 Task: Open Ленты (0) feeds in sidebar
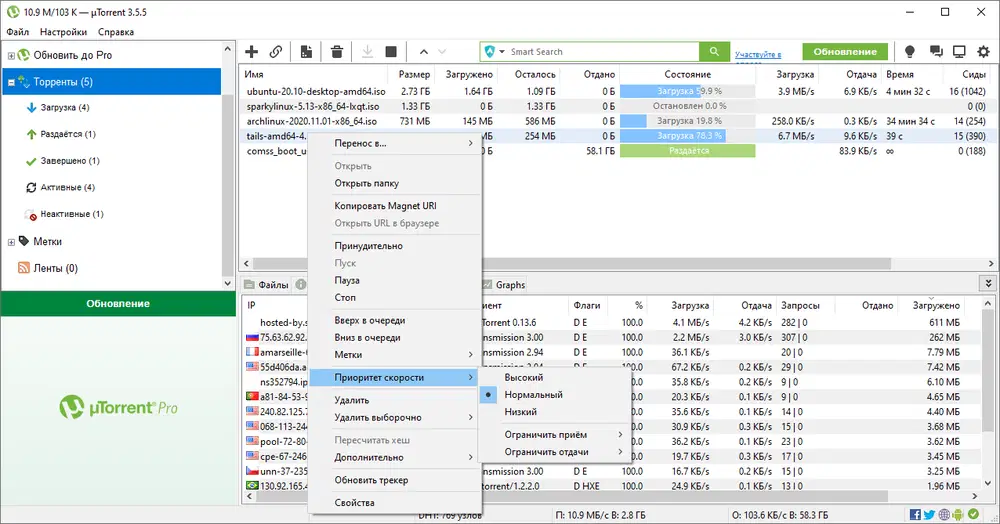click(55, 268)
